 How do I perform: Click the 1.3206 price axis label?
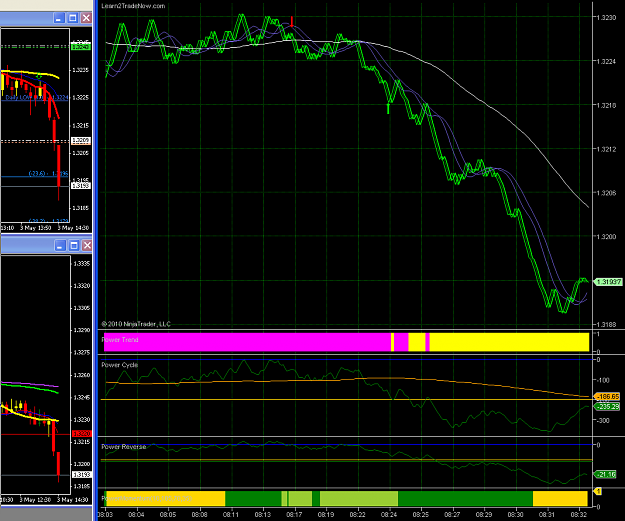606,193
